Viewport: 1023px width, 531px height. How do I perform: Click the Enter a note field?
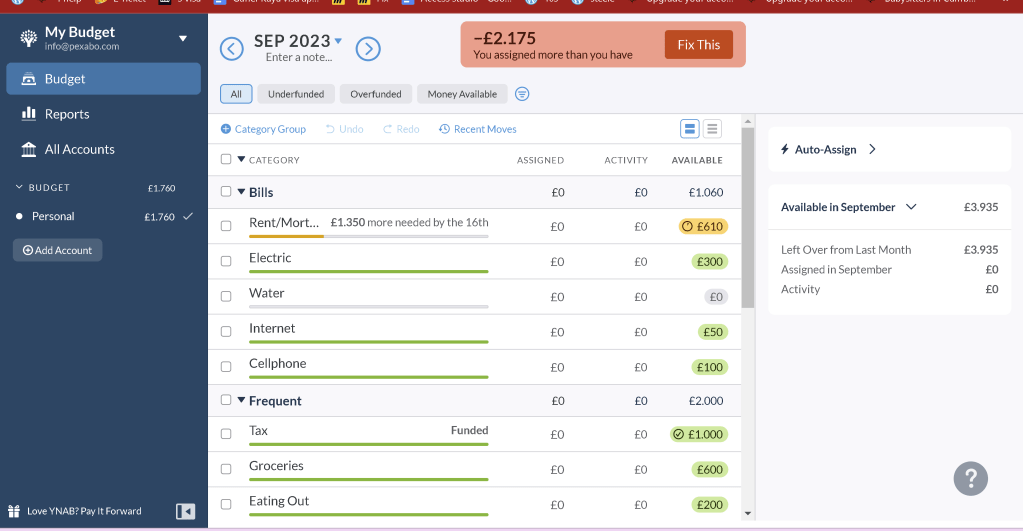pyautogui.click(x=299, y=57)
